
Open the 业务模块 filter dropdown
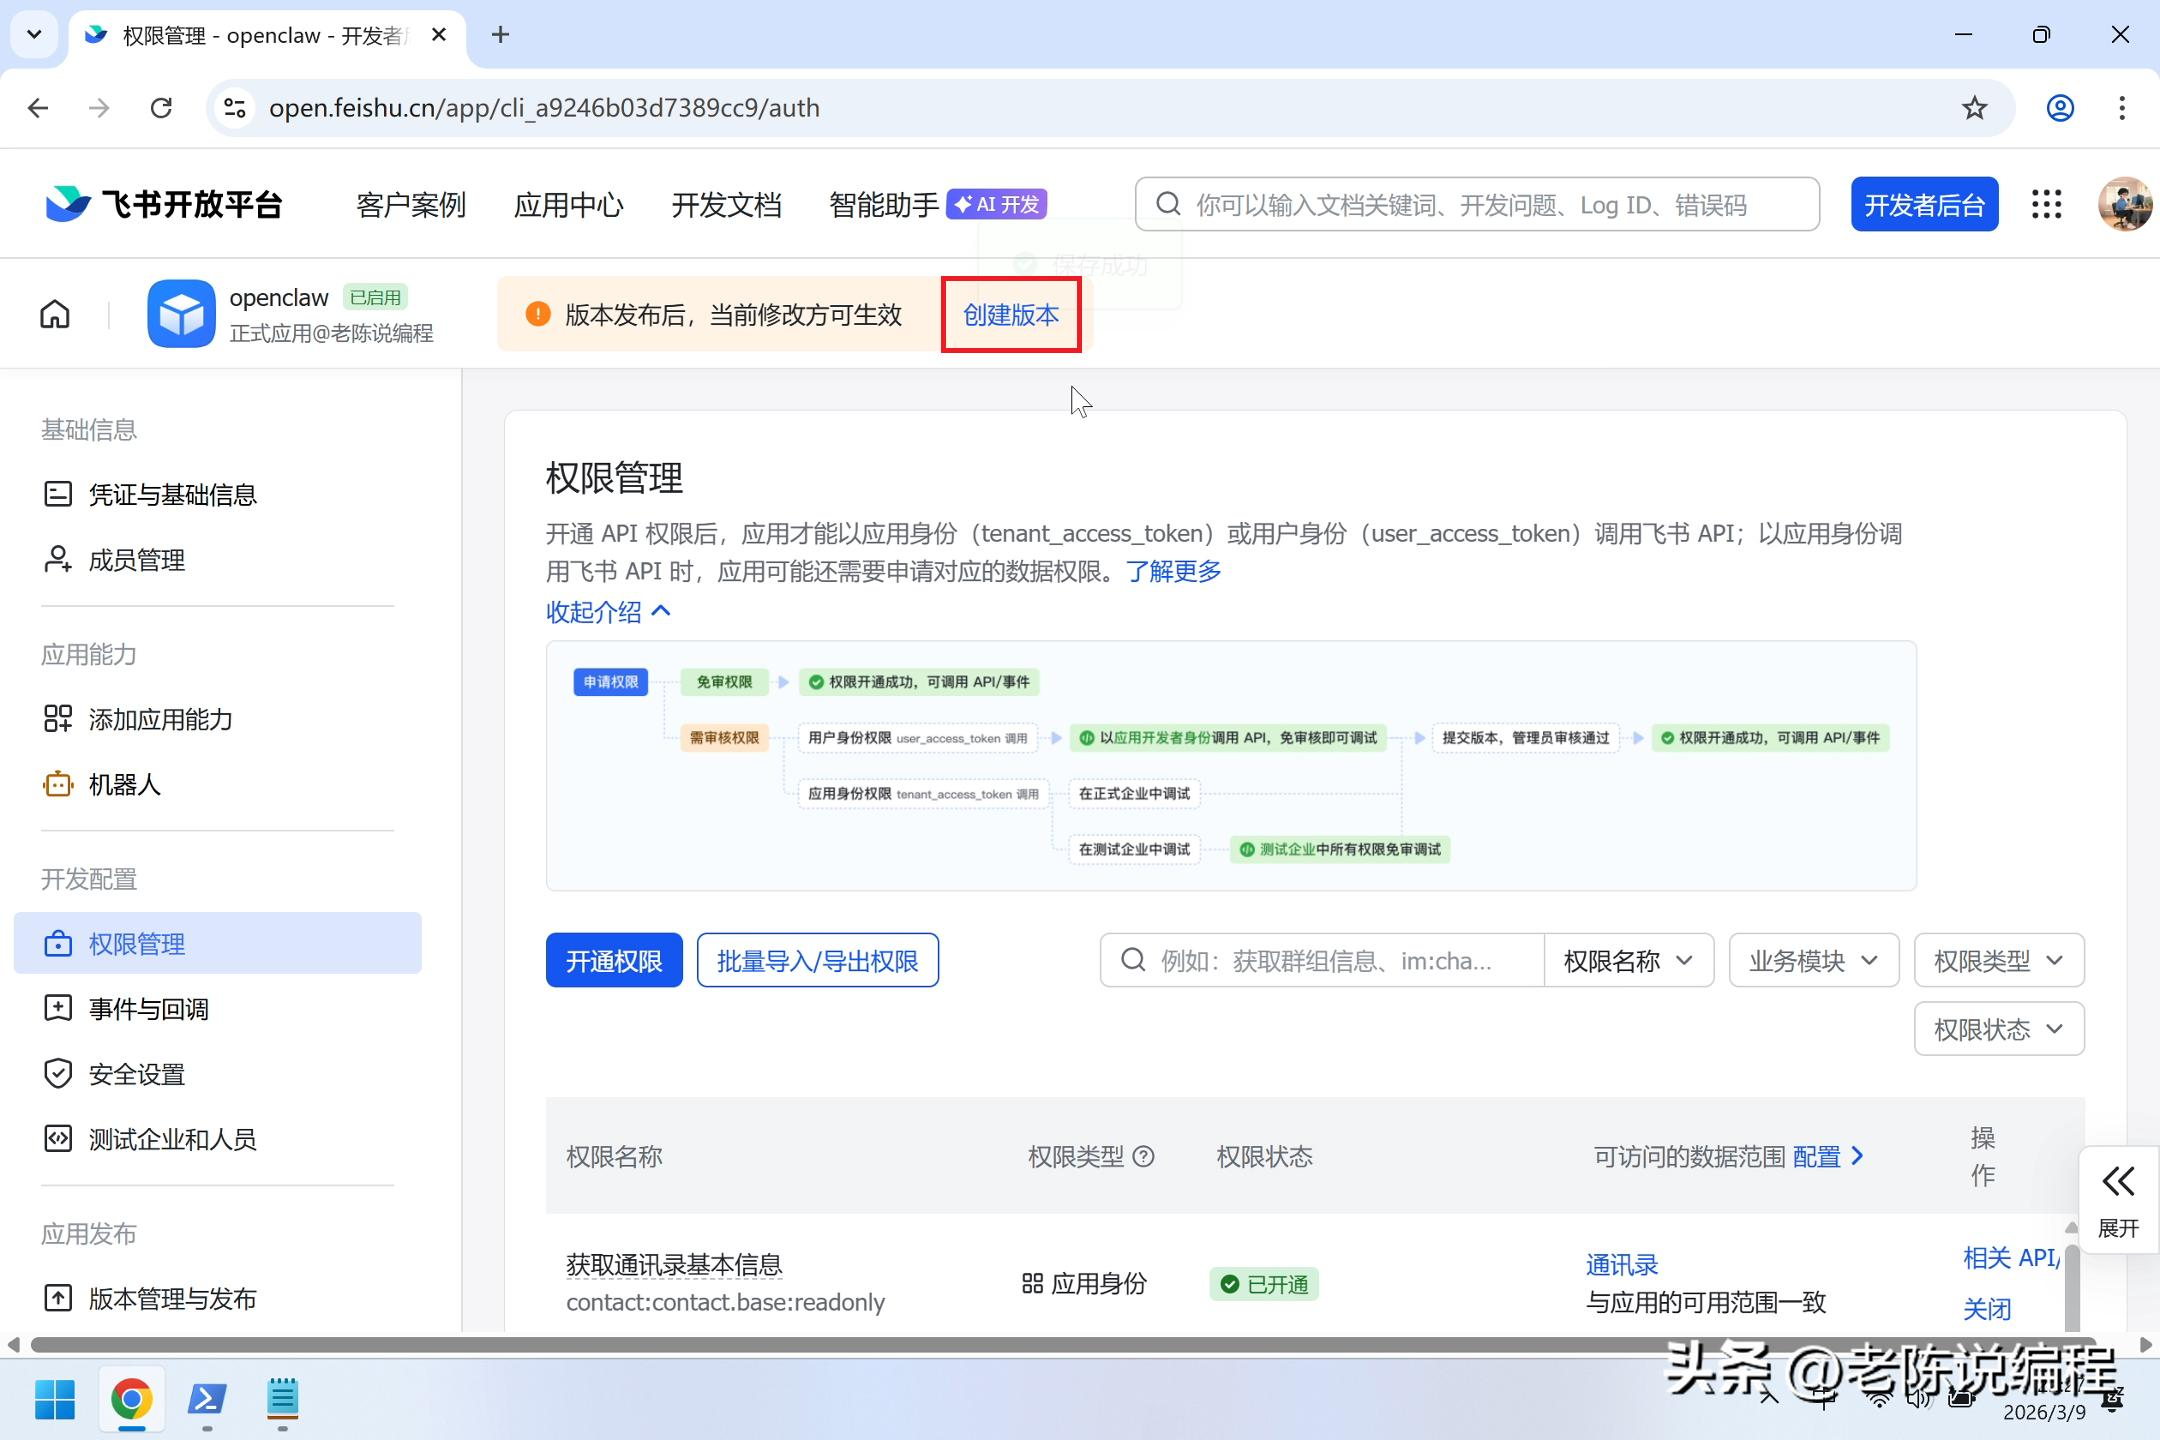tap(1813, 961)
